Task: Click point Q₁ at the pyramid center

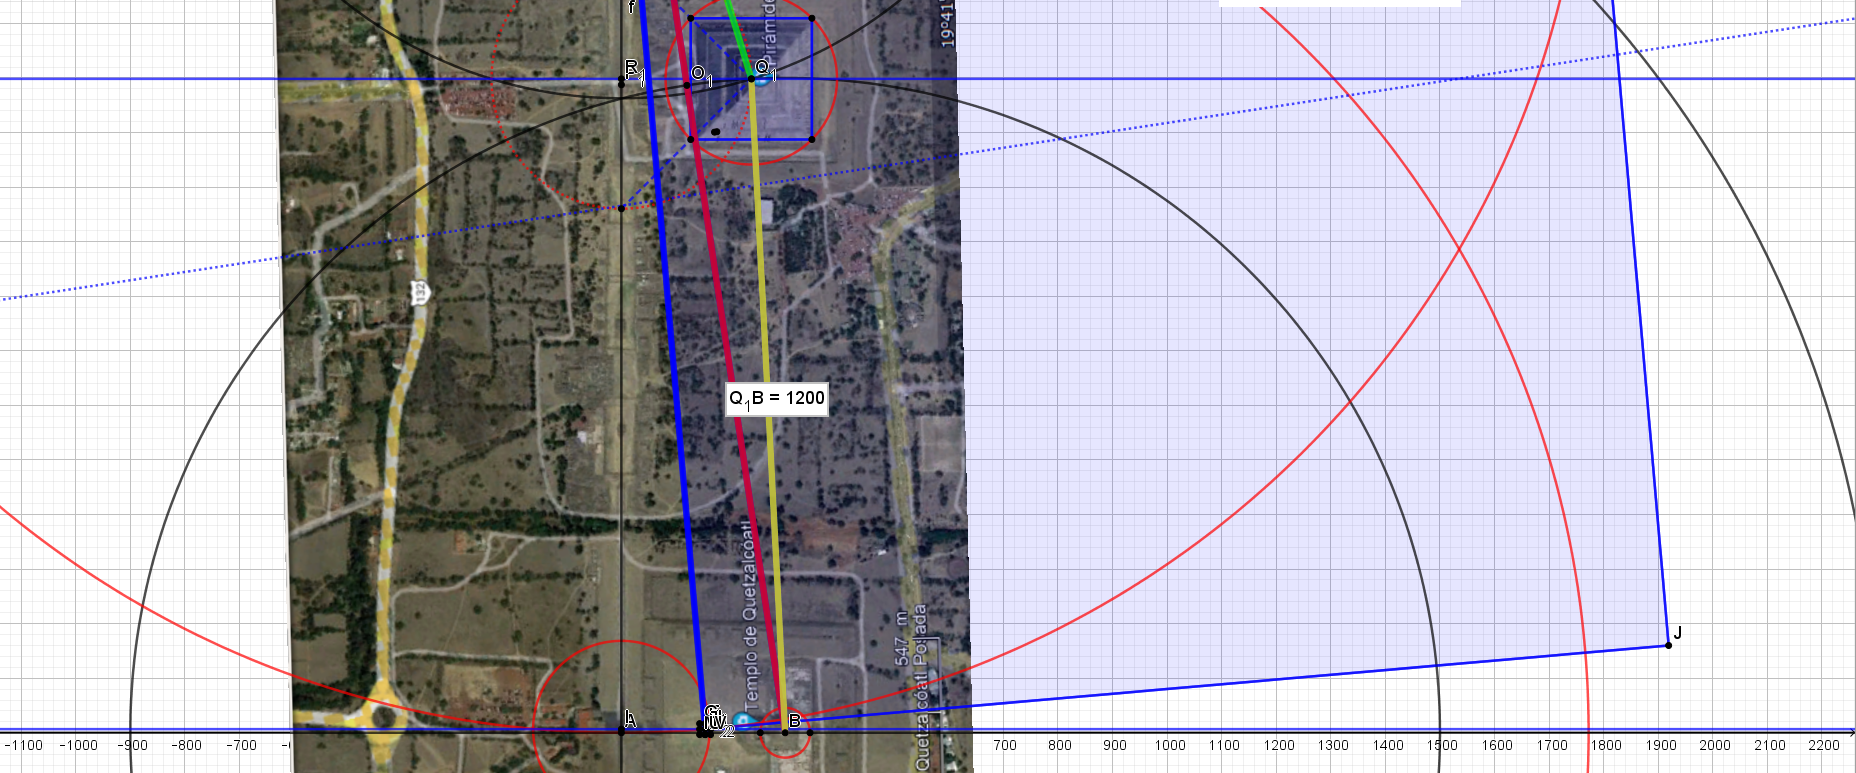Action: click(x=752, y=78)
